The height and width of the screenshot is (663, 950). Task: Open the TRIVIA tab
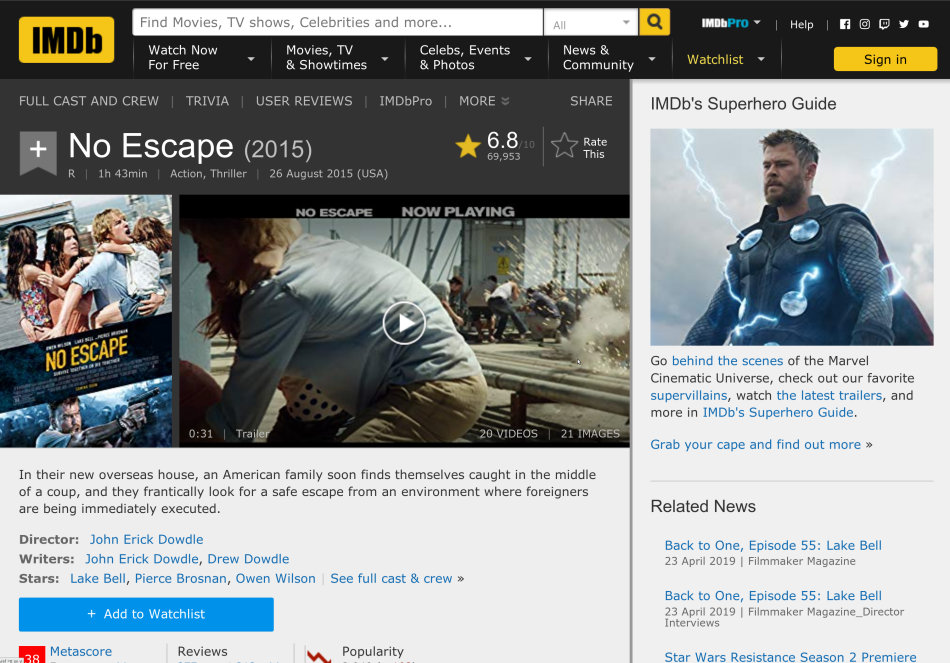point(207,101)
